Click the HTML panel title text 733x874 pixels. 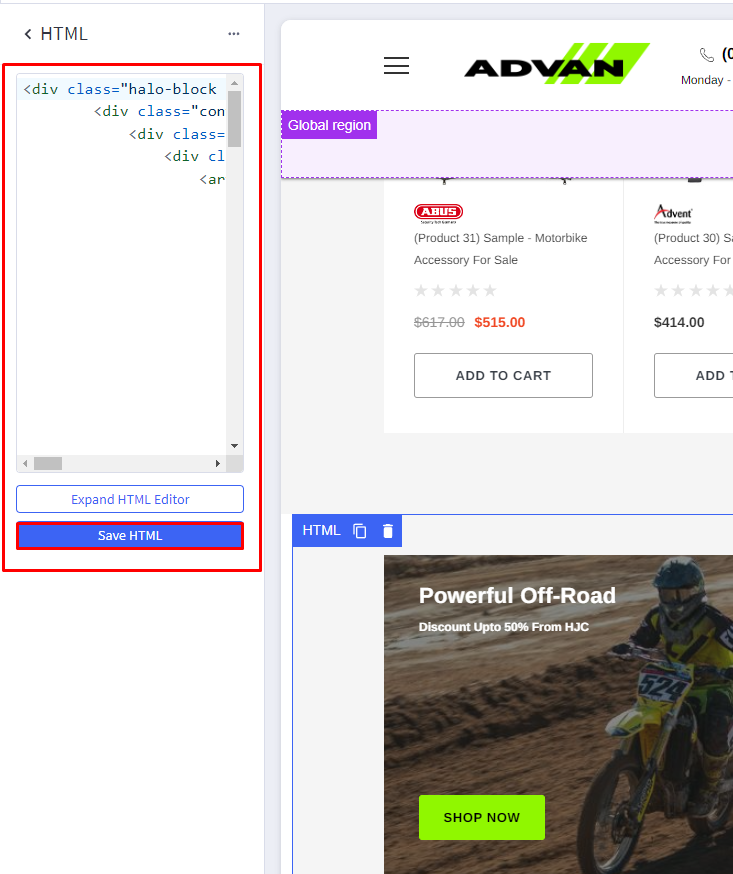pos(64,34)
